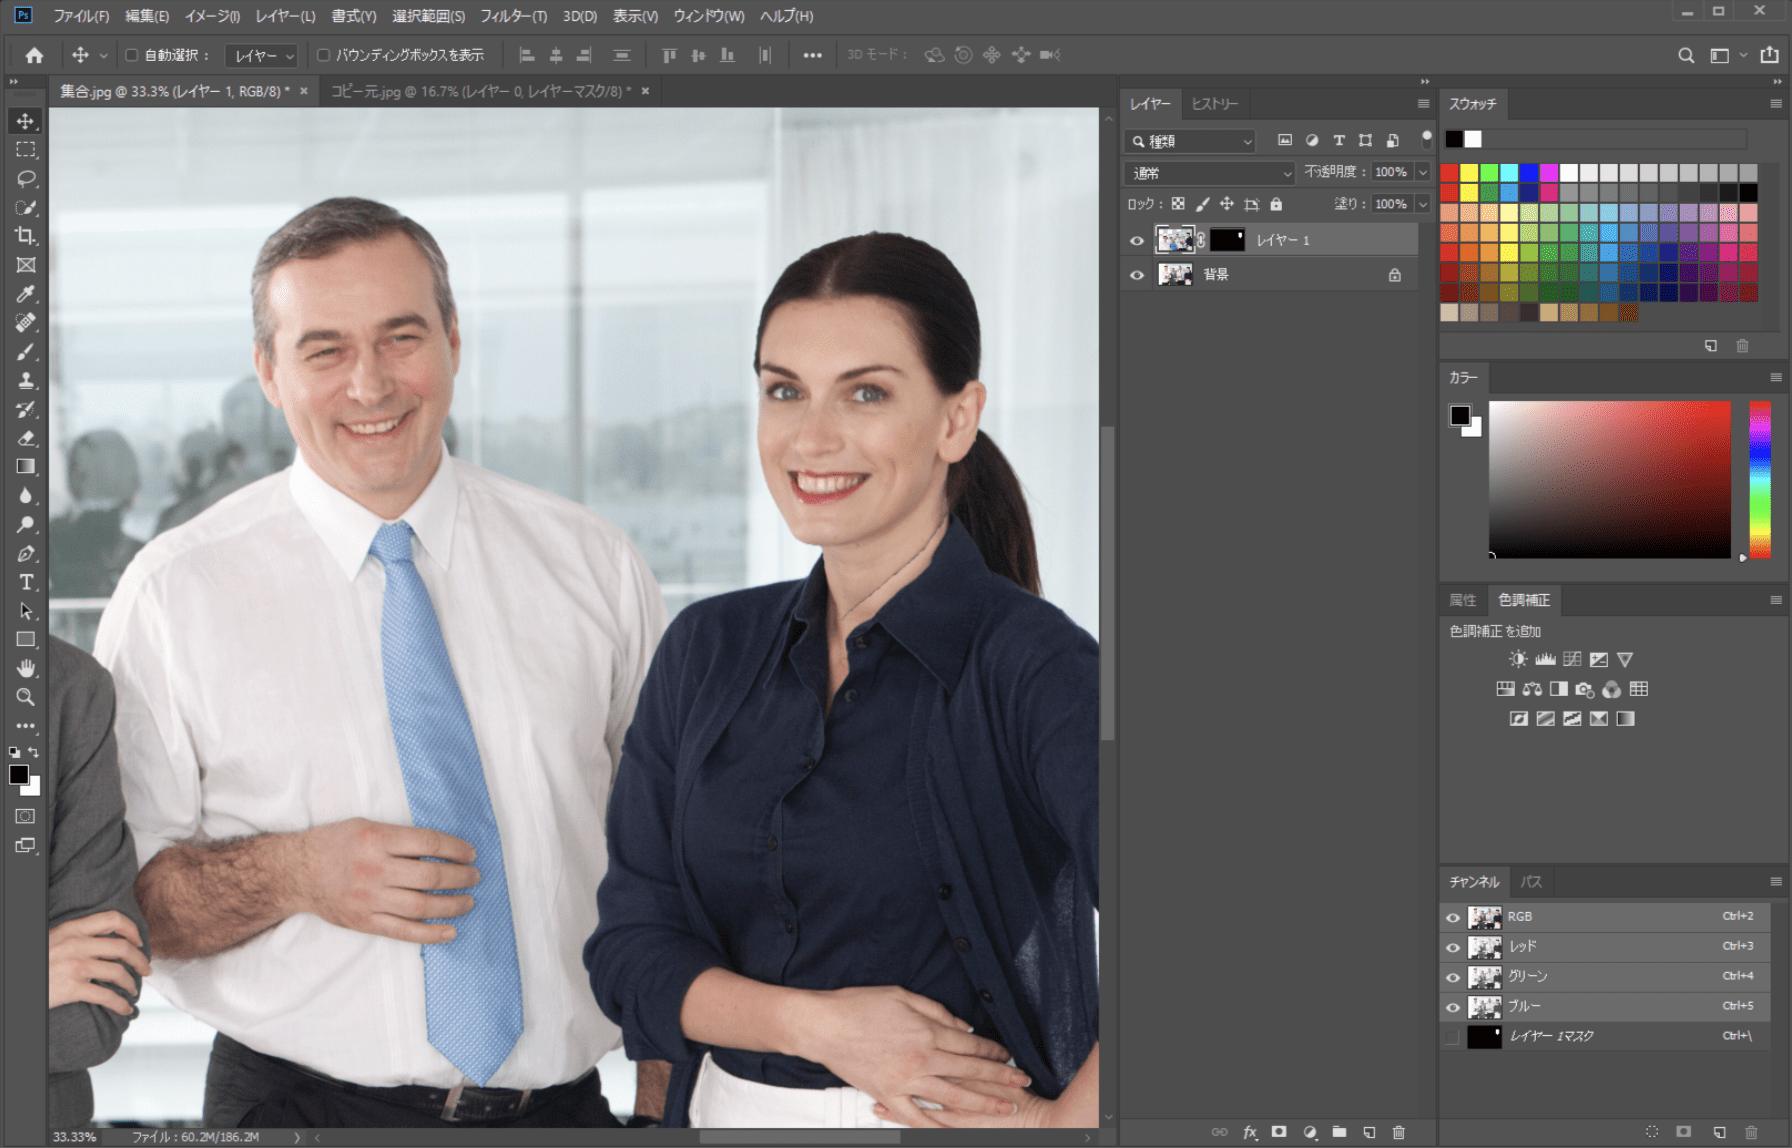Expand the 不透明度 opacity dropdown arrow
1792x1148 pixels.
pos(1422,172)
